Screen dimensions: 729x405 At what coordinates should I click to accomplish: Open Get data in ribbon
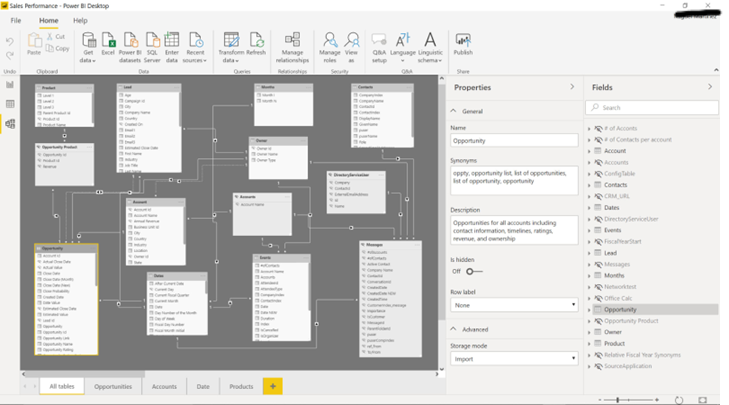click(88, 47)
